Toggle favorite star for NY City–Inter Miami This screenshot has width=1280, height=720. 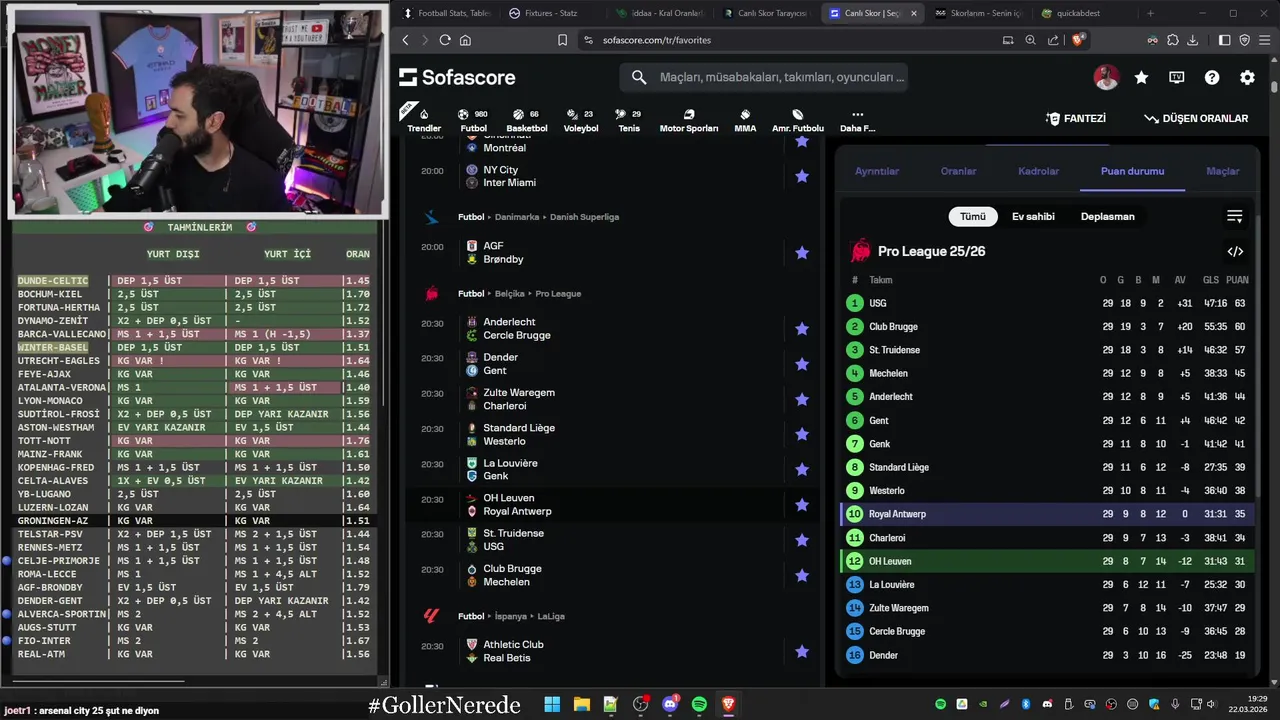coord(801,176)
